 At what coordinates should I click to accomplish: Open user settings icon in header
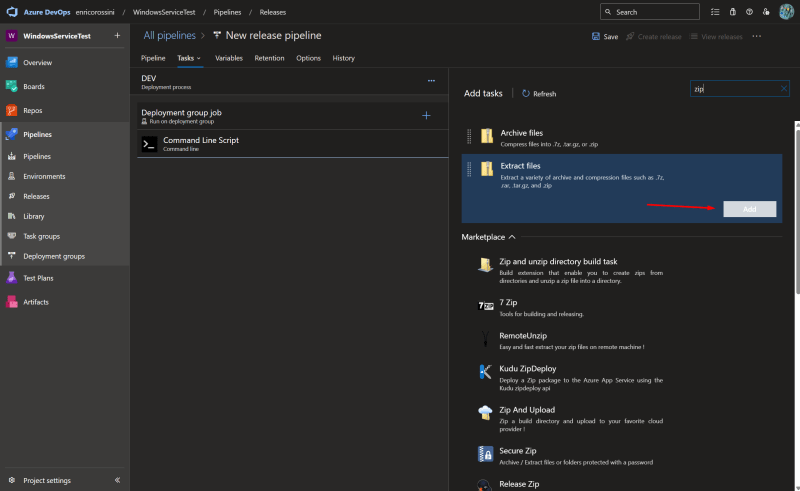click(x=766, y=12)
